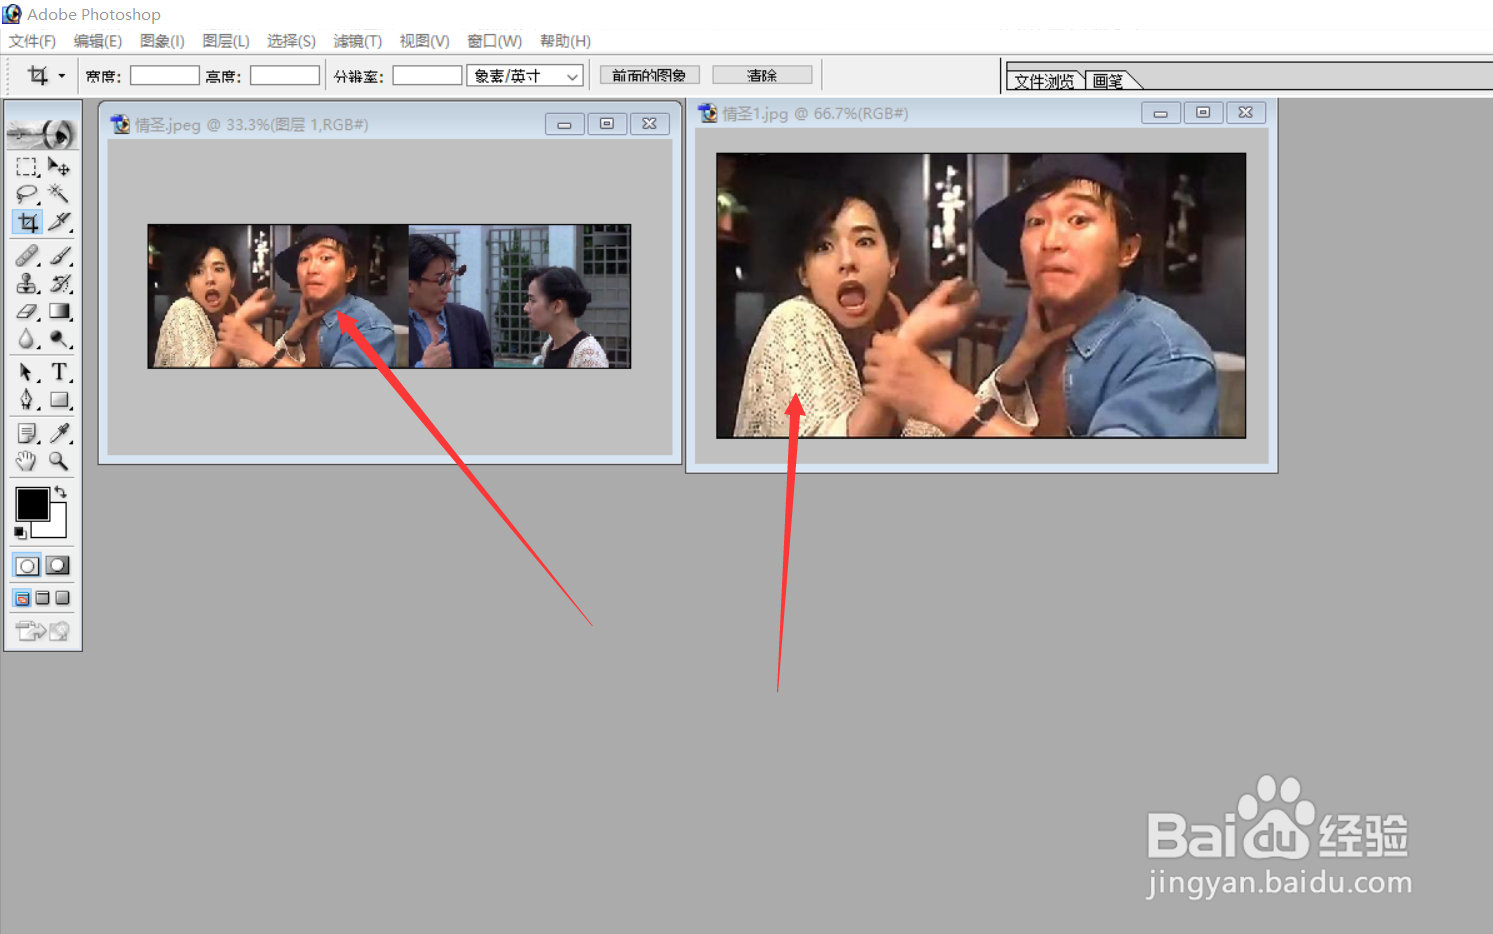Select the Blur tool
Screen dimensions: 1493x934
[x=27, y=340]
